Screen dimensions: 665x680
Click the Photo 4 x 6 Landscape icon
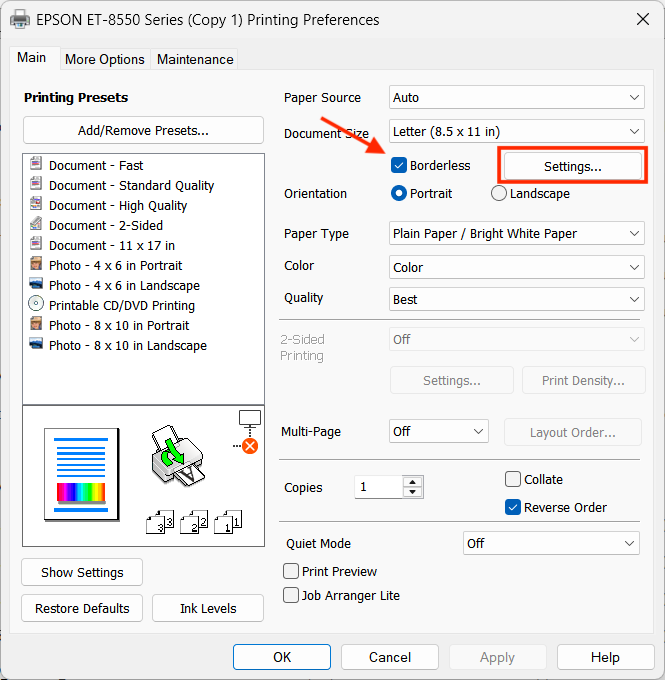[x=36, y=284]
